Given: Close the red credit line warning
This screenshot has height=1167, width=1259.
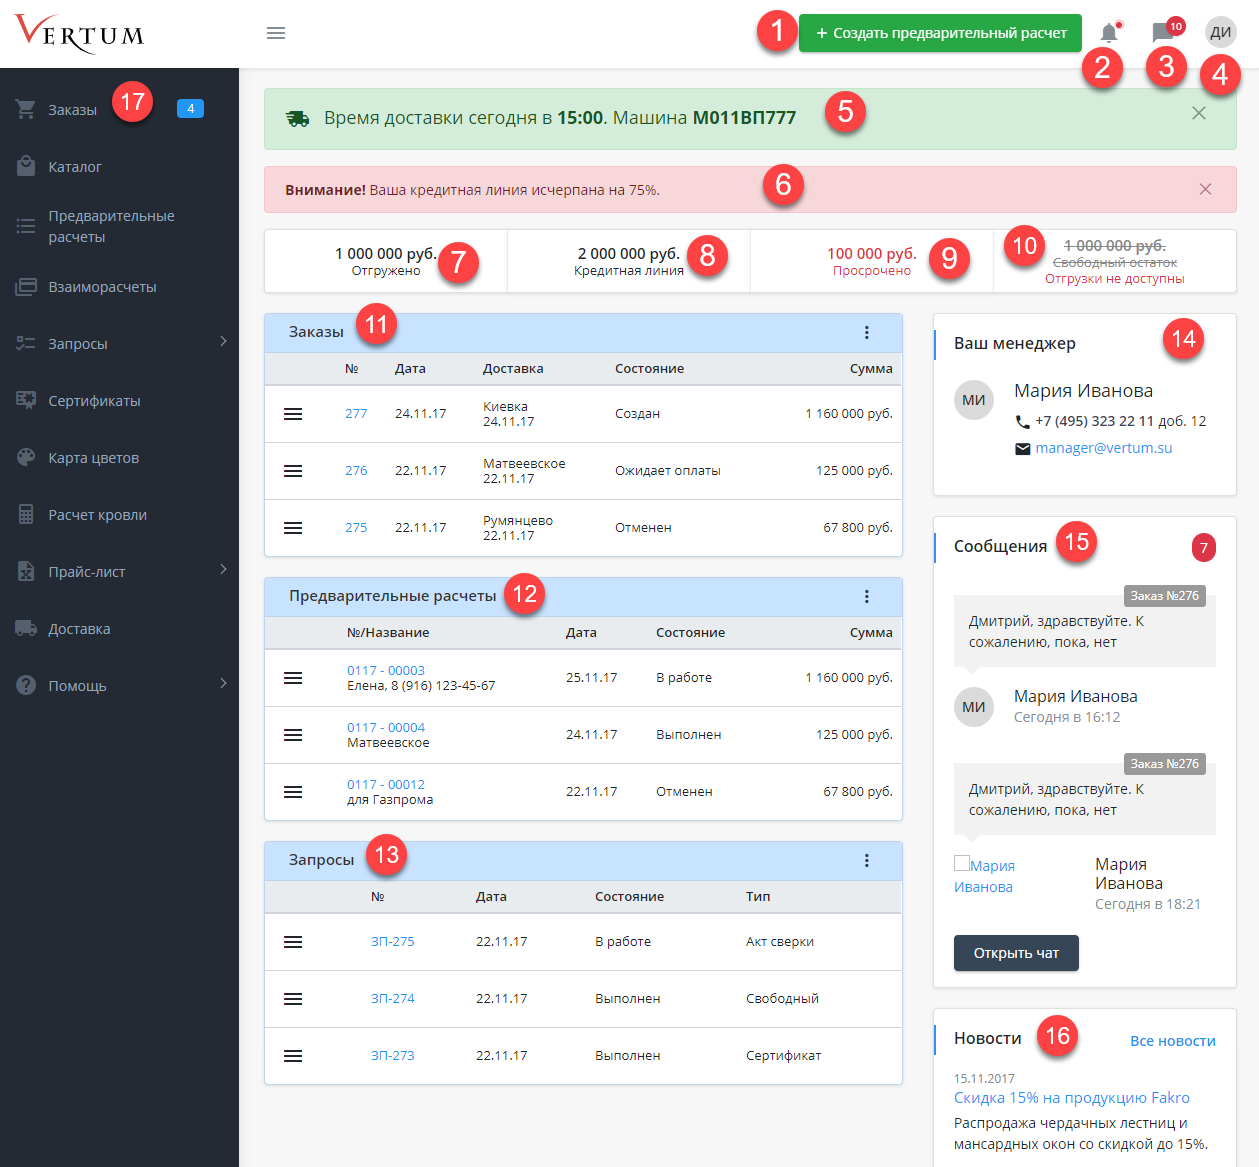Looking at the screenshot, I should 1205,189.
